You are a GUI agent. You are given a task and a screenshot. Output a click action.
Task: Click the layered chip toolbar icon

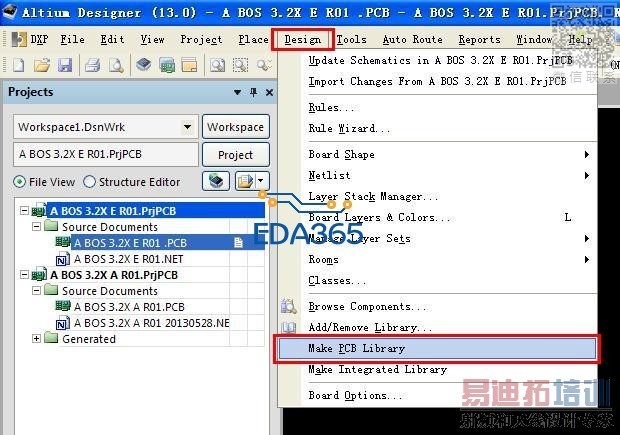tap(144, 65)
